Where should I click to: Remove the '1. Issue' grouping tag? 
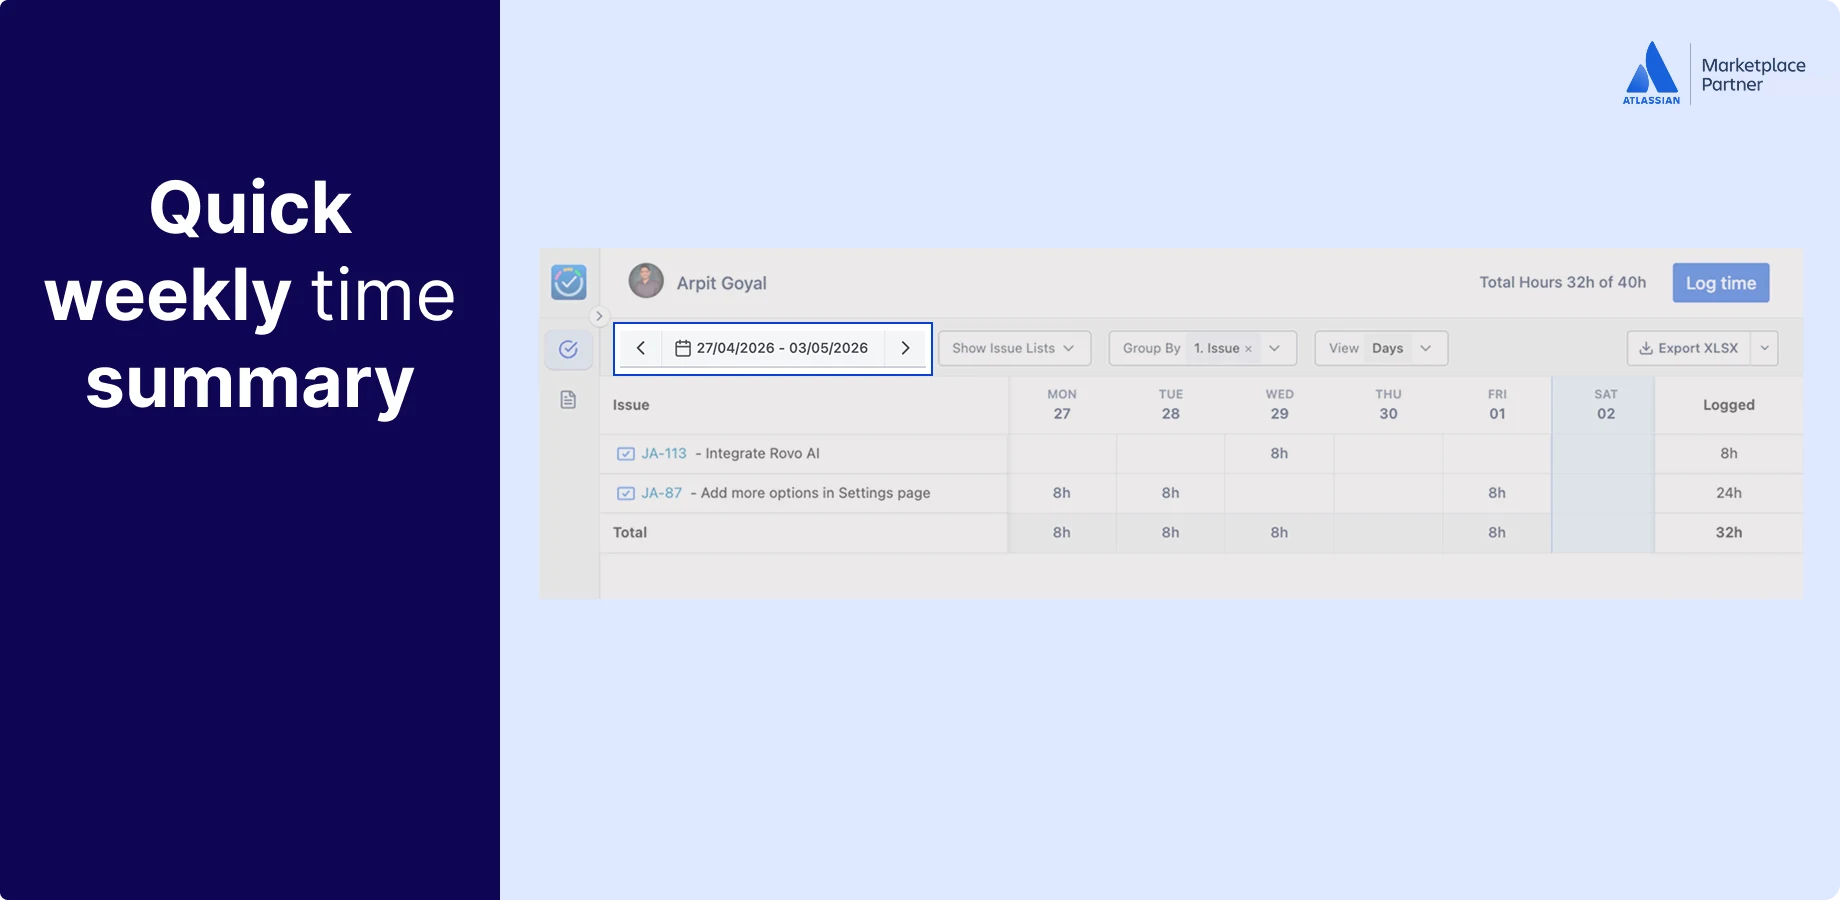1248,349
